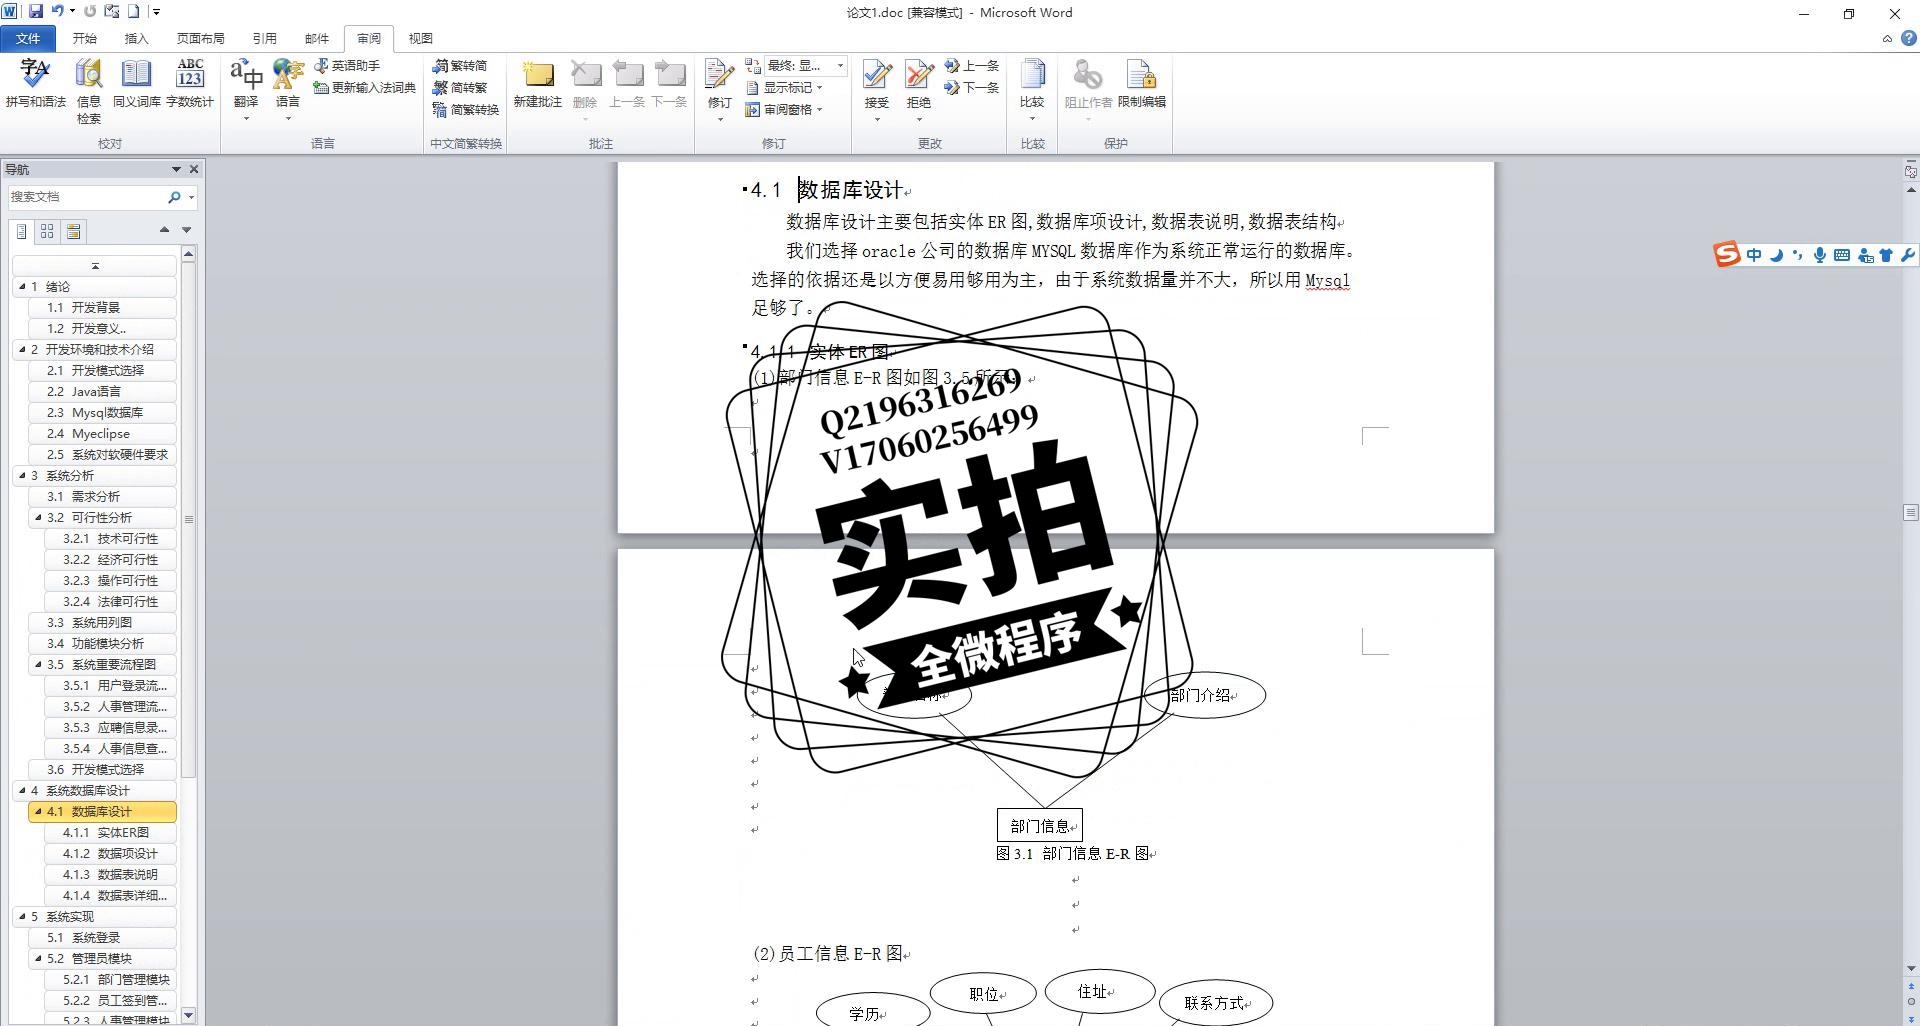Browse search results view in navigation pane

coord(73,231)
